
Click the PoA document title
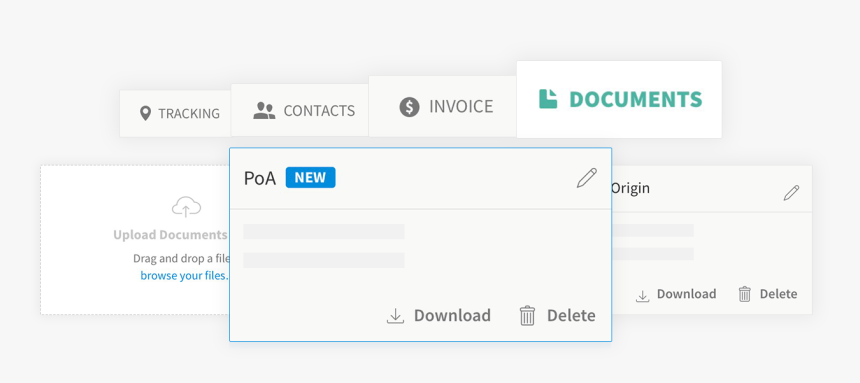pos(260,178)
